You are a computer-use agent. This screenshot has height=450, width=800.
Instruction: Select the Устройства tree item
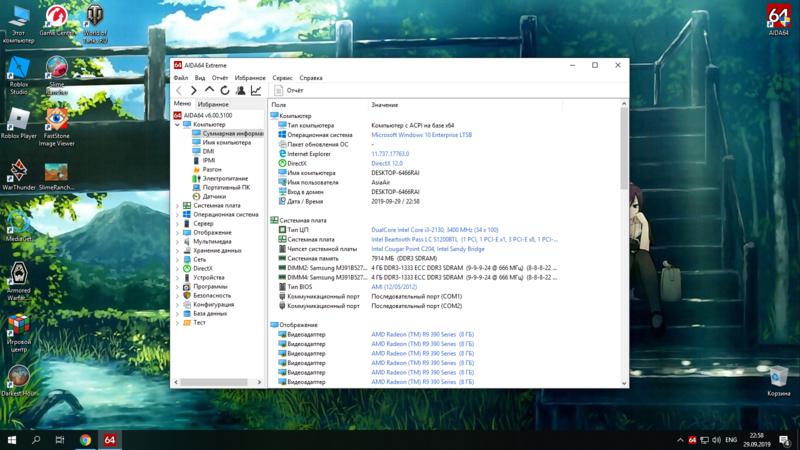(204, 278)
